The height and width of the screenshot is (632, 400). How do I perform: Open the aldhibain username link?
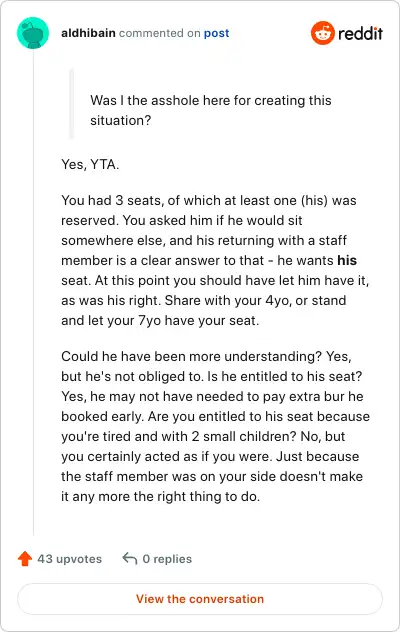click(88, 33)
